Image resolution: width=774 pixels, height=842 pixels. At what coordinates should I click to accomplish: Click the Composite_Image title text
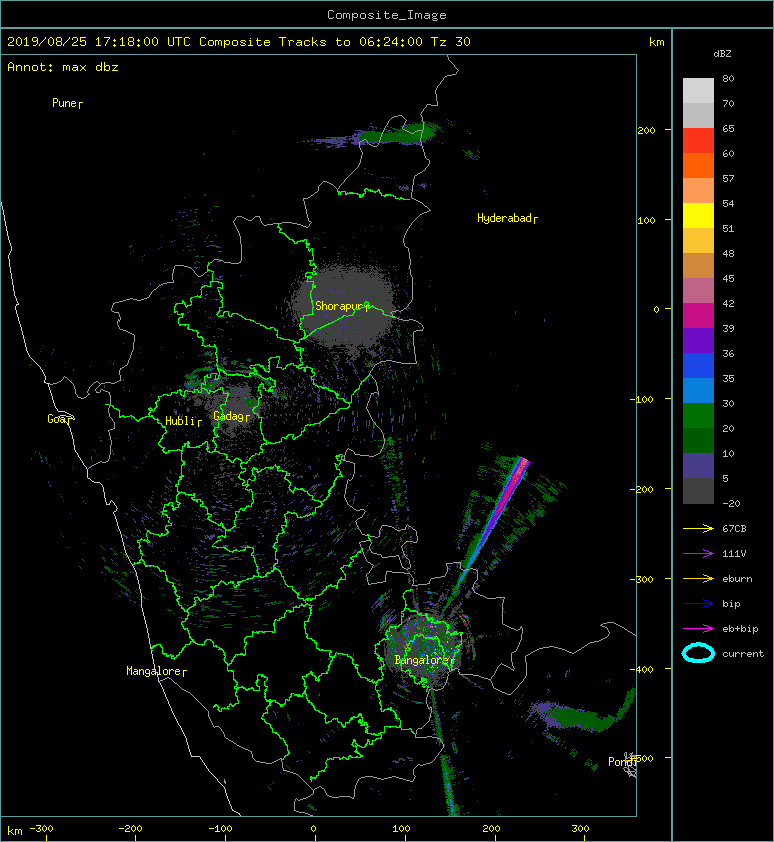point(387,15)
